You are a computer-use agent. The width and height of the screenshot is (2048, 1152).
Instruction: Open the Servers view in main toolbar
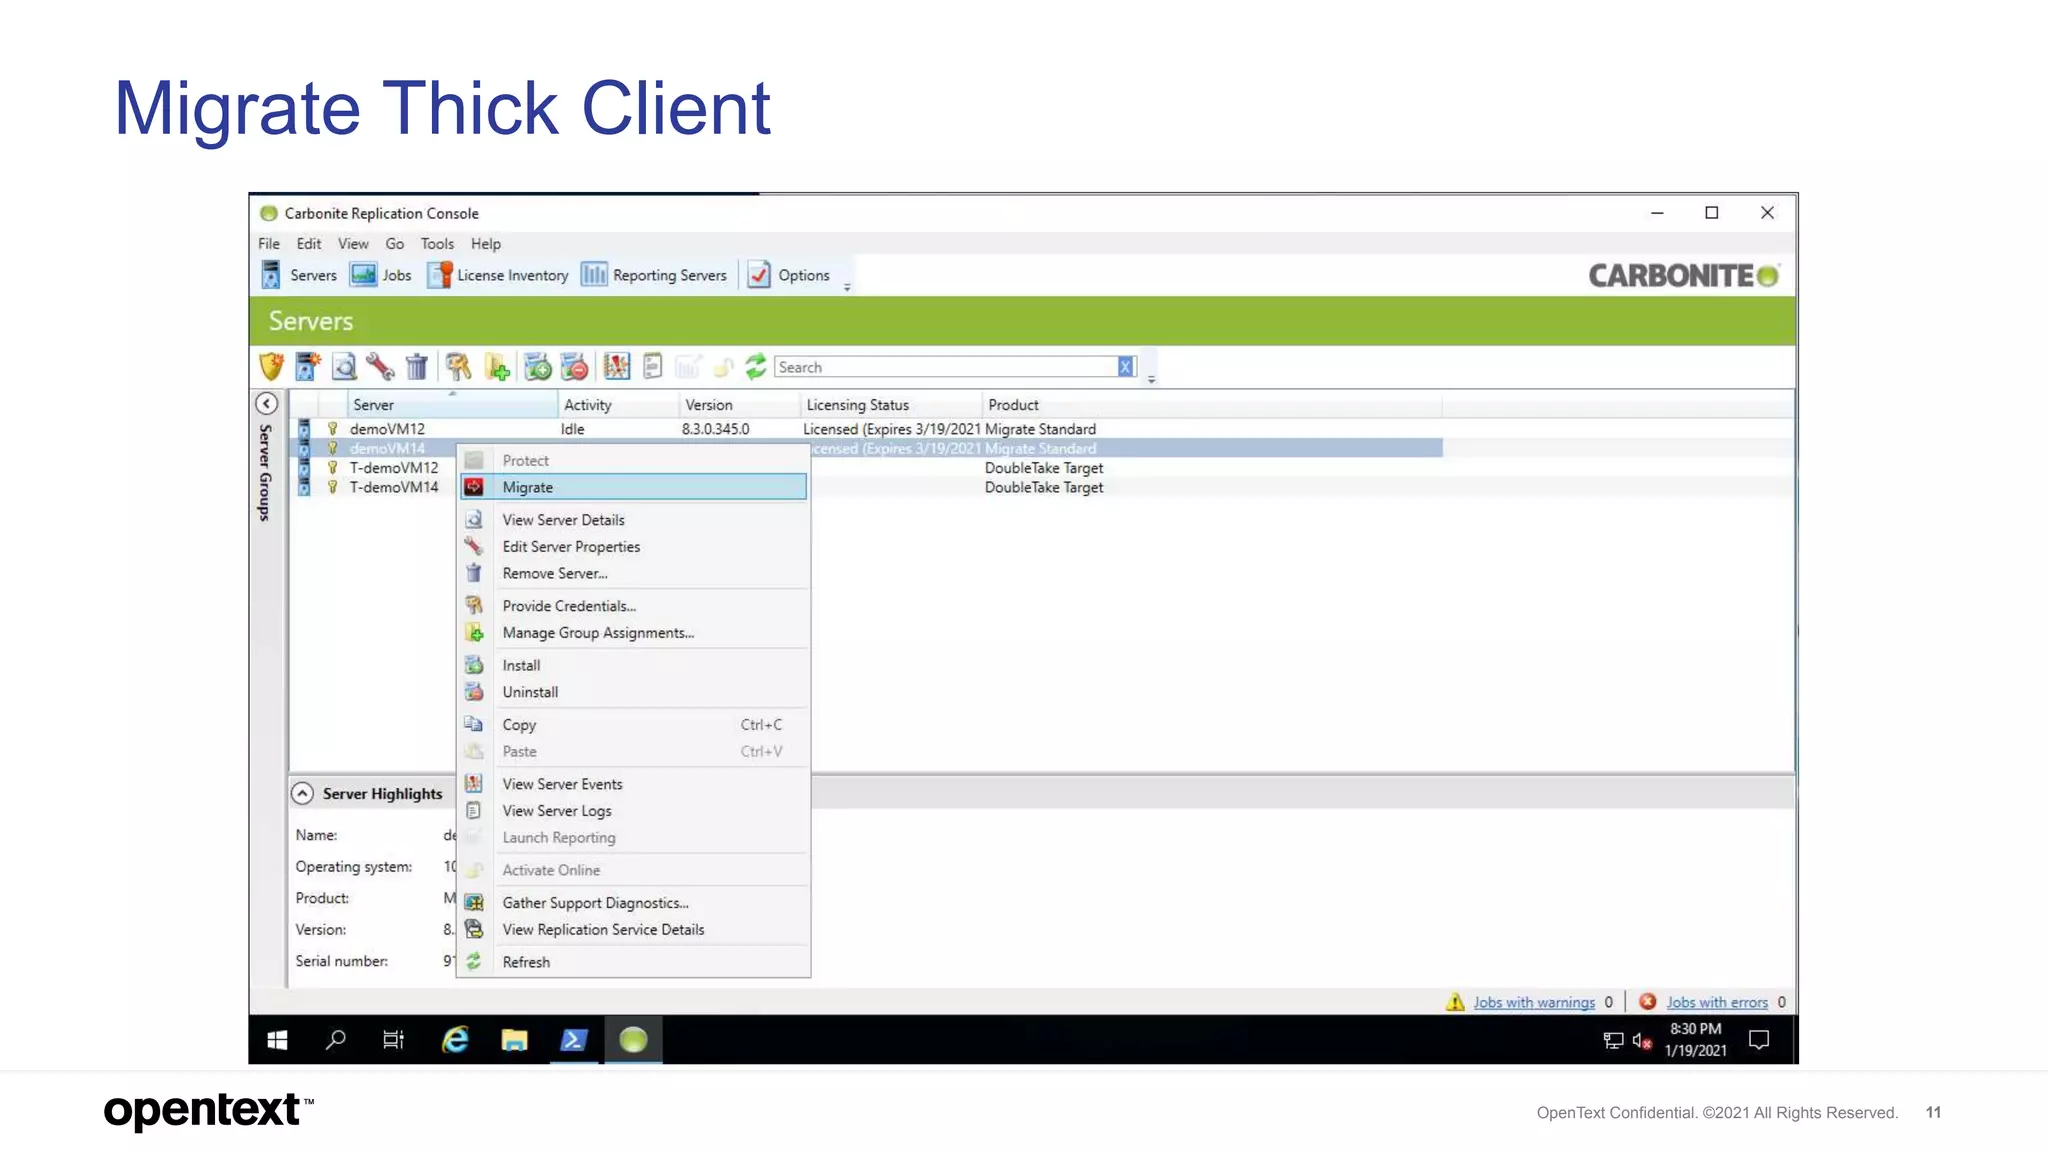[x=299, y=275]
